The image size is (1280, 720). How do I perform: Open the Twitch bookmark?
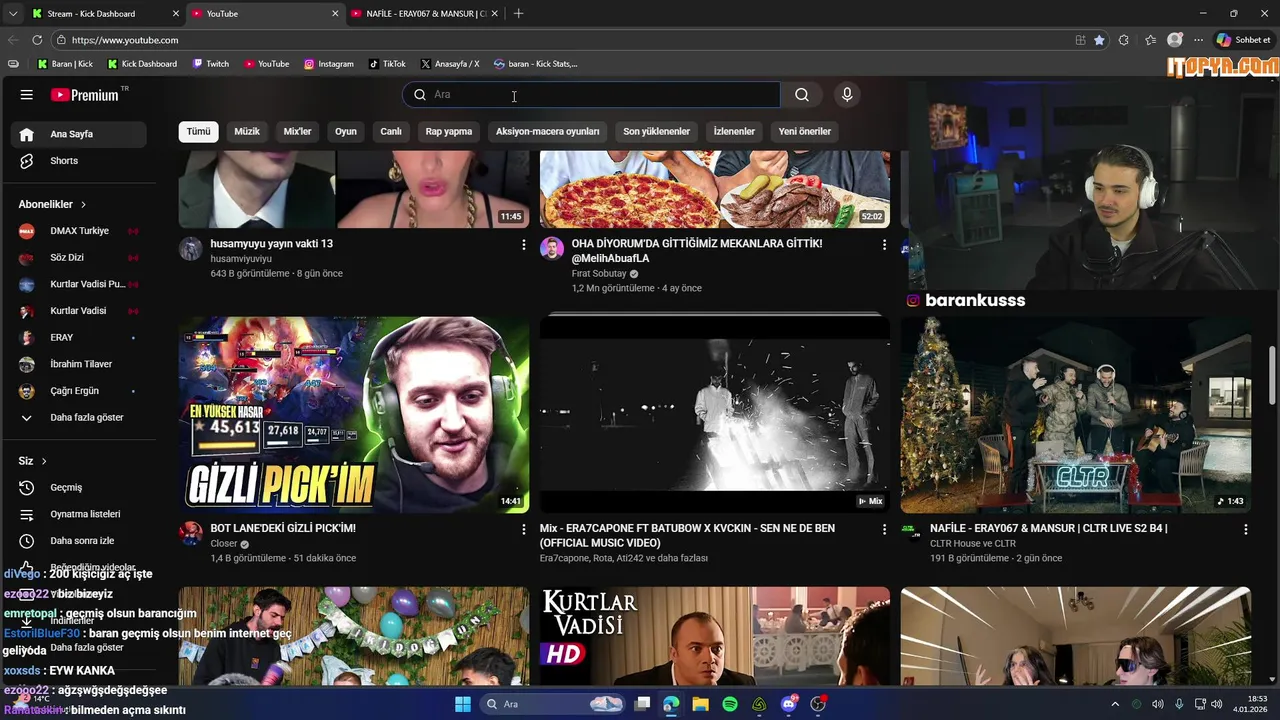click(x=210, y=64)
